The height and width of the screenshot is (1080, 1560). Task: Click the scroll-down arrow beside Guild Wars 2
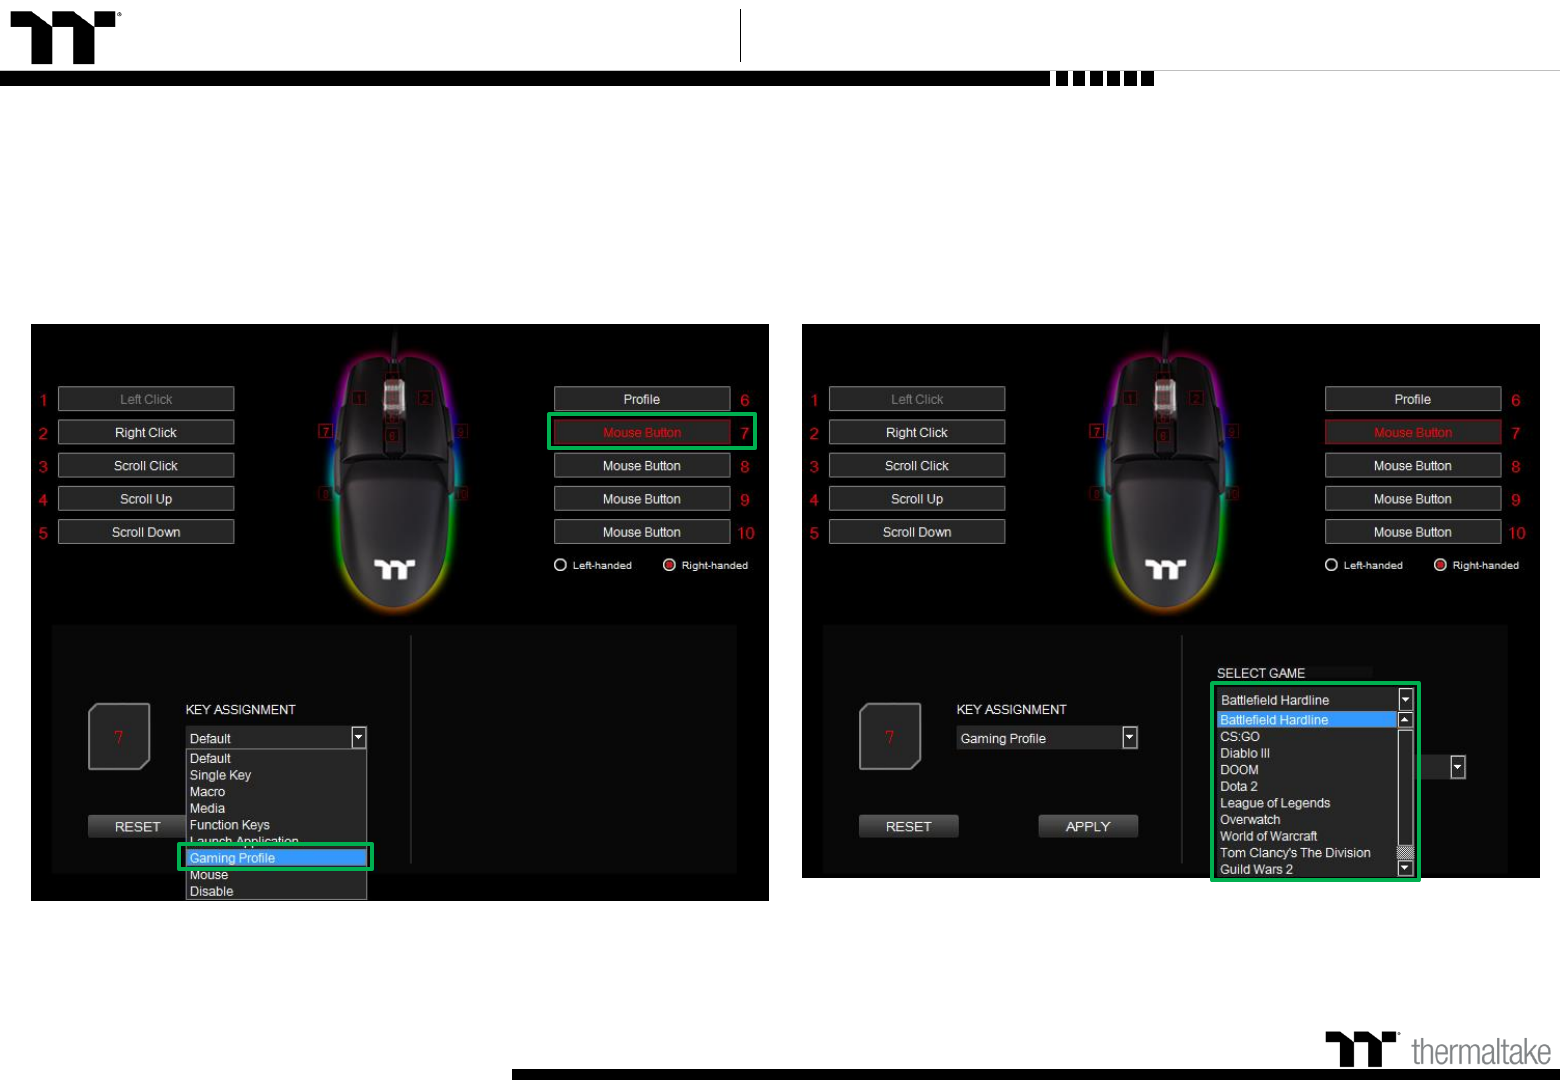pyautogui.click(x=1405, y=869)
